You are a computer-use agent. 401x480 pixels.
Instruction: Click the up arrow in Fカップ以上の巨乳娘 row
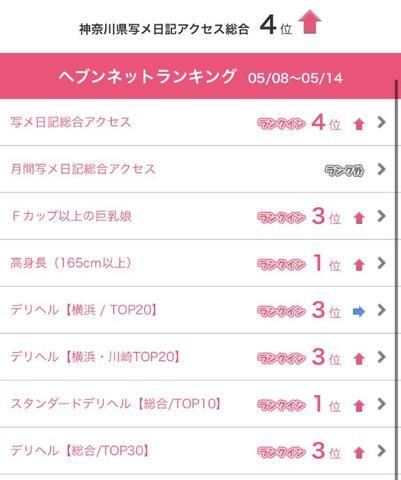pyautogui.click(x=359, y=218)
